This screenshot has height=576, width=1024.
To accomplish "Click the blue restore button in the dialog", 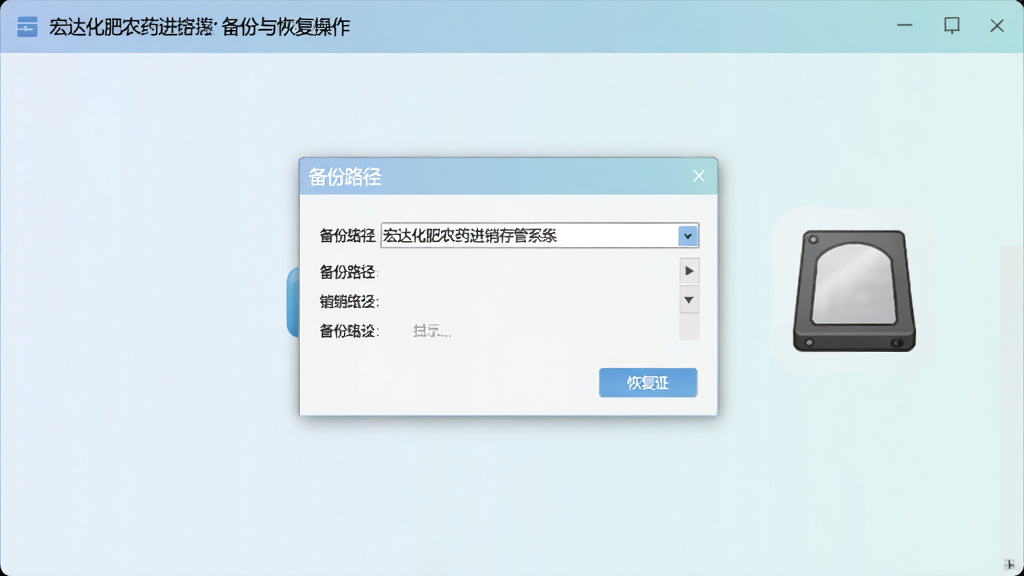I will click(648, 383).
